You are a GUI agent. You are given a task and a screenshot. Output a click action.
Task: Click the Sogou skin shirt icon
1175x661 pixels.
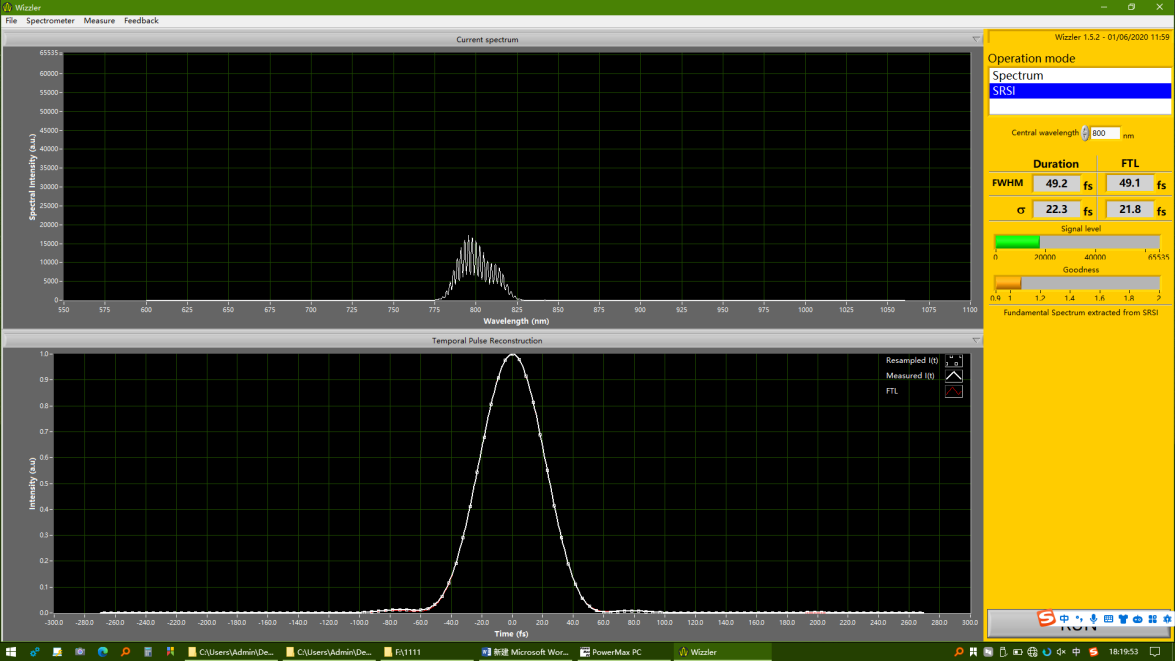click(1123, 619)
